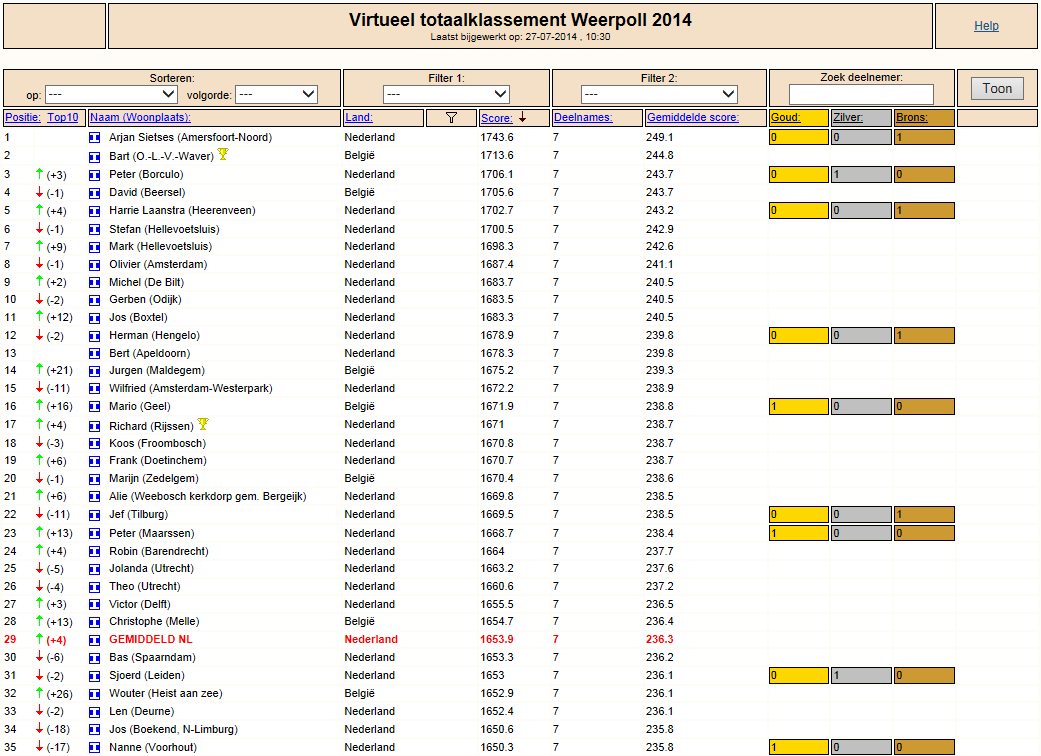Click the down arrow next to Score header
This screenshot has width=1041, height=756.
522,117
